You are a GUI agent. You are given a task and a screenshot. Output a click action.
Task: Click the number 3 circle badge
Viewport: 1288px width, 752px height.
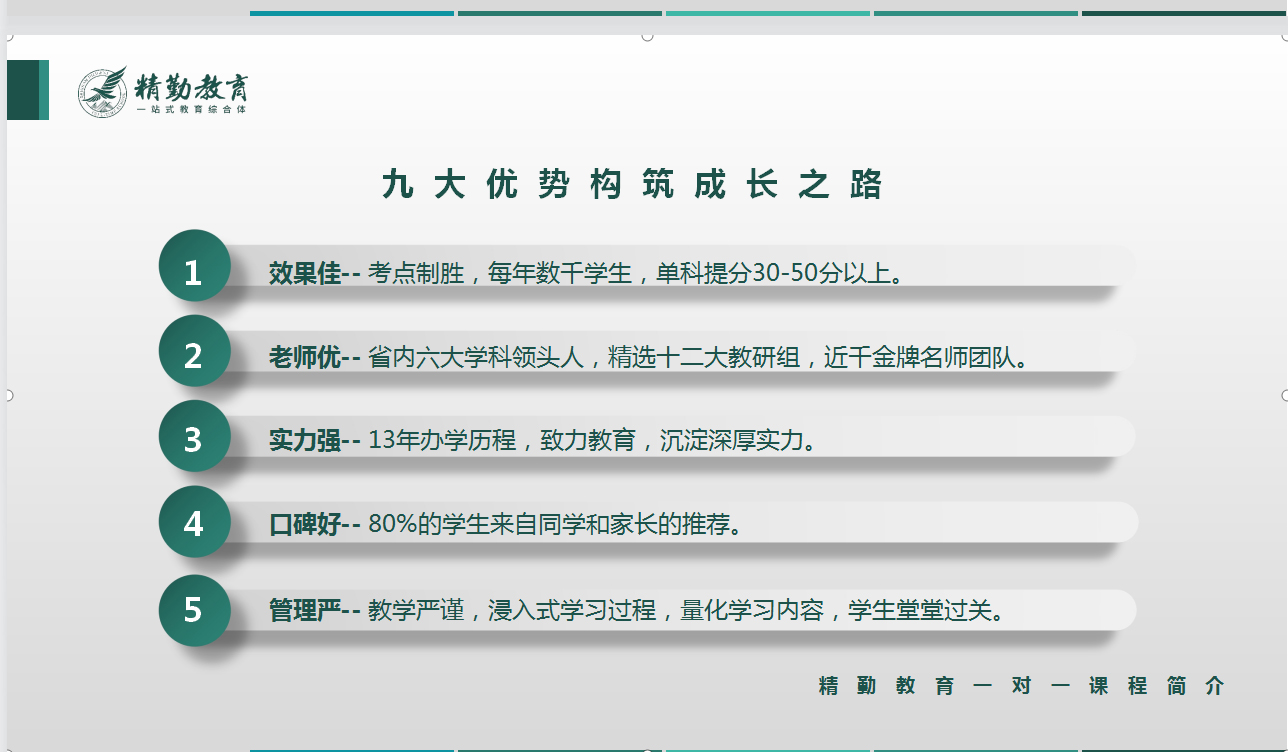(194, 437)
